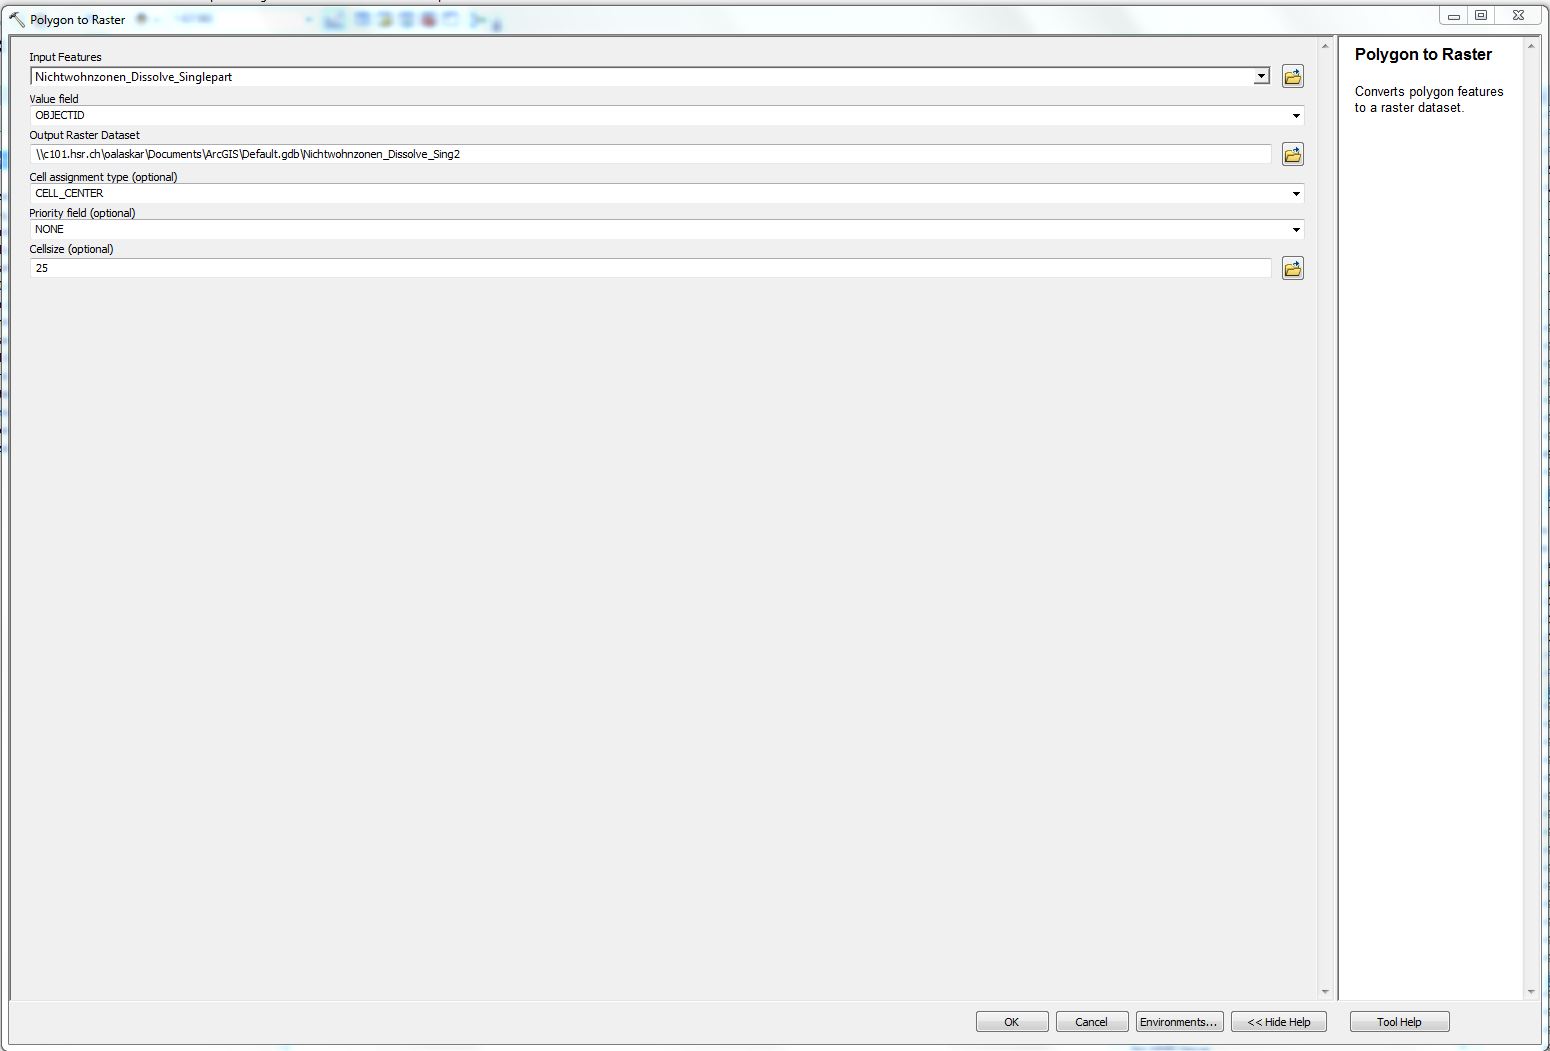Click help panel scroll down arrow
Screen dimensions: 1550x1051
tap(1530, 992)
